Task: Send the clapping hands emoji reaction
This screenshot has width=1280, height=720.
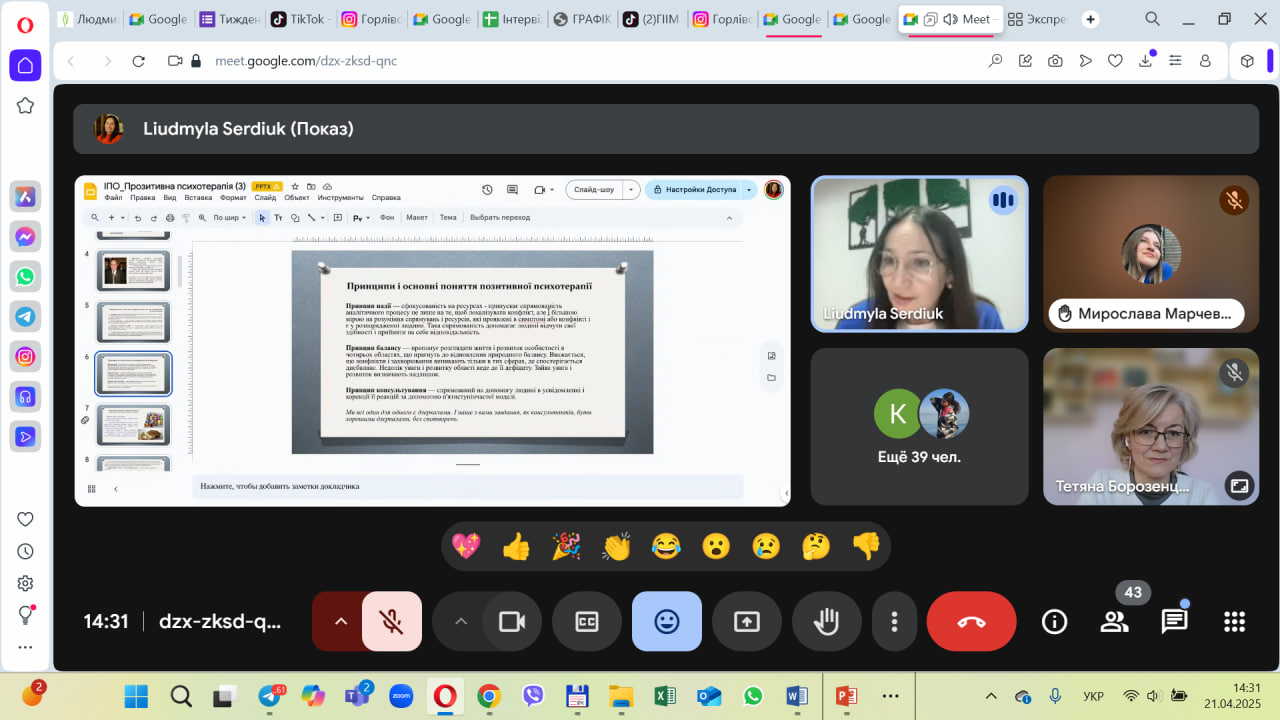Action: [x=616, y=546]
